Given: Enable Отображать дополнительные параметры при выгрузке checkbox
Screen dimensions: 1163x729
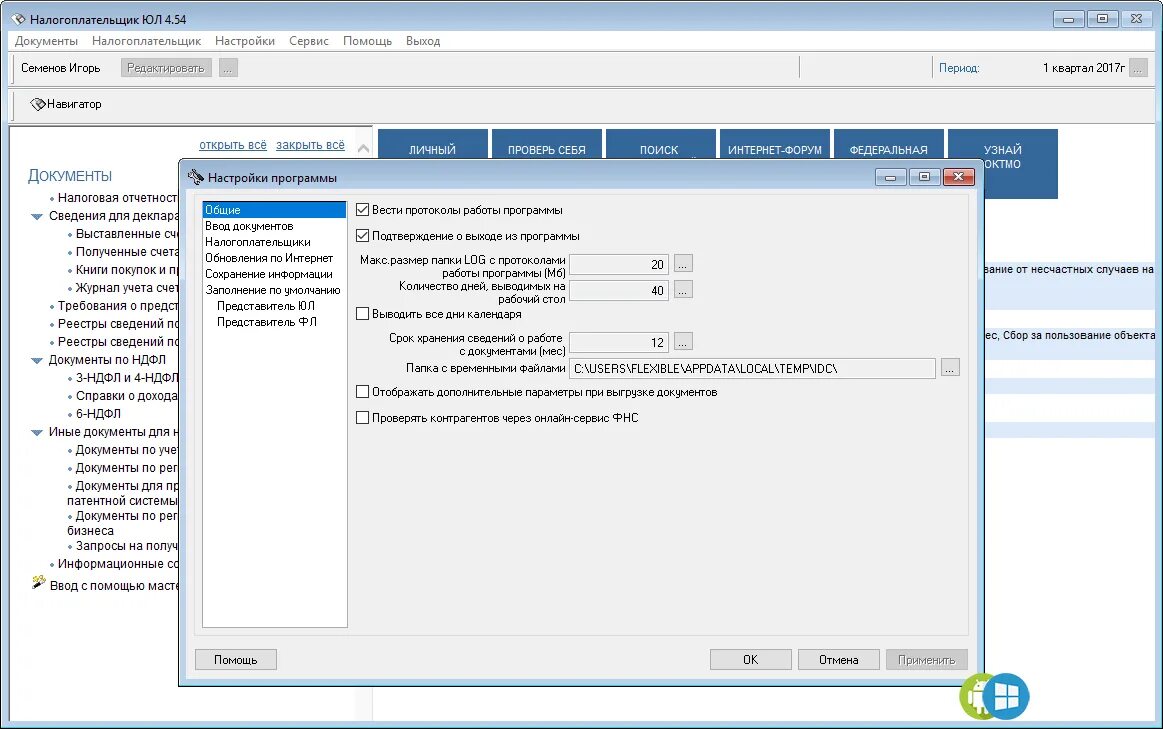Looking at the screenshot, I should click(363, 392).
